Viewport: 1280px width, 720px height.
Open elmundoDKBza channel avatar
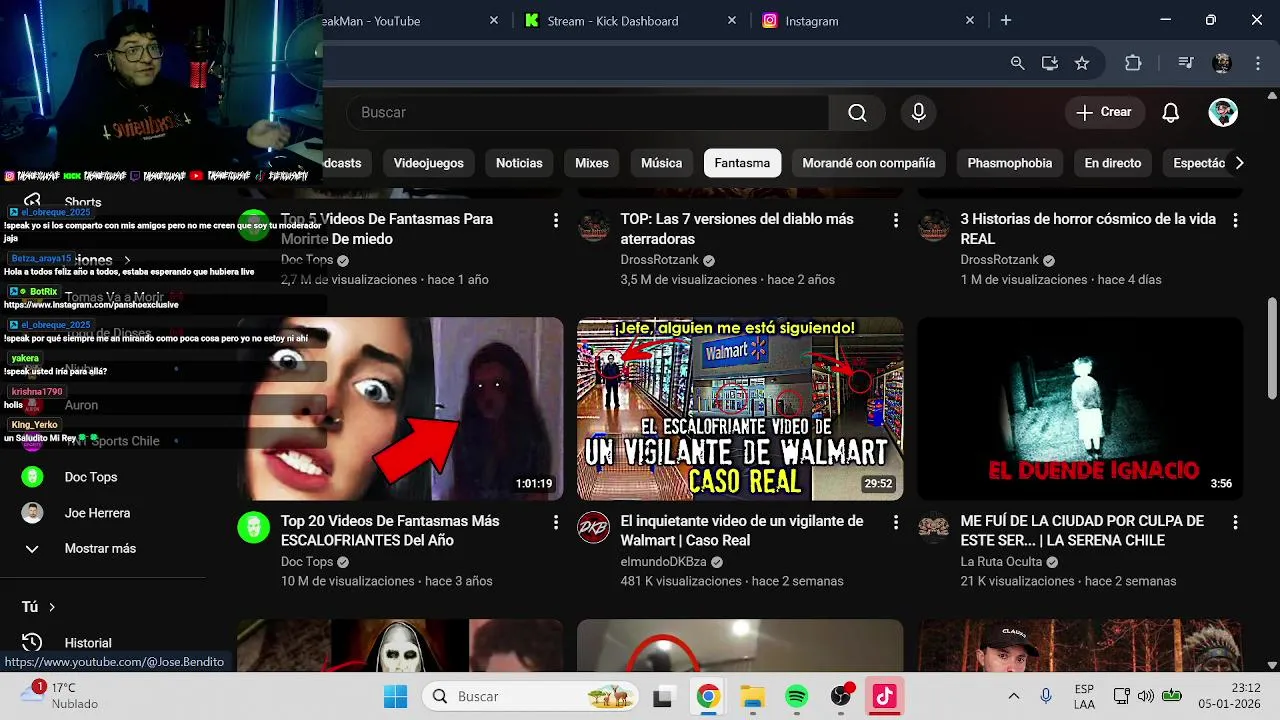pyautogui.click(x=594, y=527)
